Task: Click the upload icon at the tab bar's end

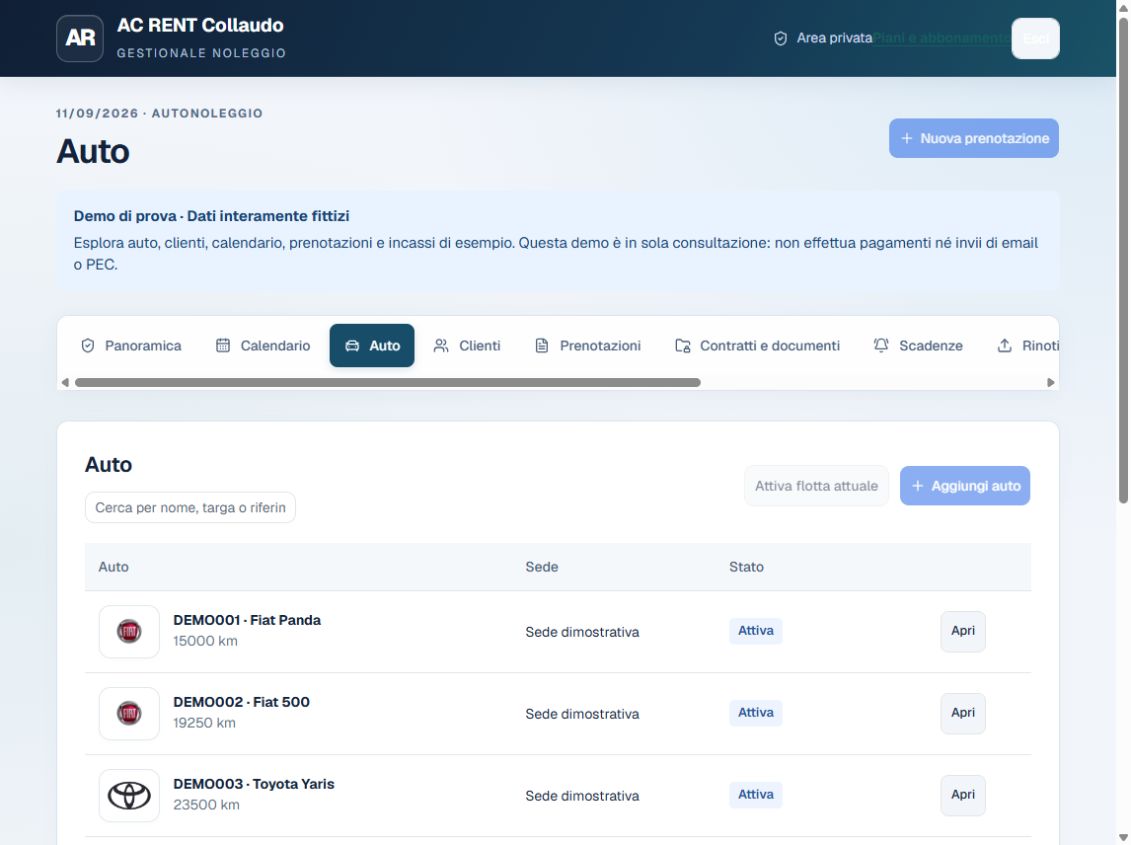Action: point(1004,346)
